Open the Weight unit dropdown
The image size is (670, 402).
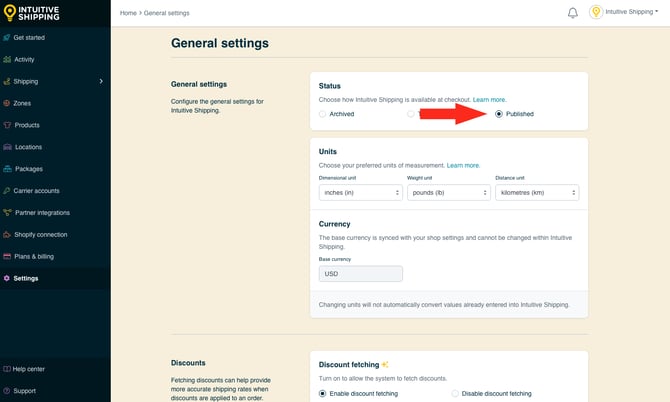pyautogui.click(x=449, y=193)
